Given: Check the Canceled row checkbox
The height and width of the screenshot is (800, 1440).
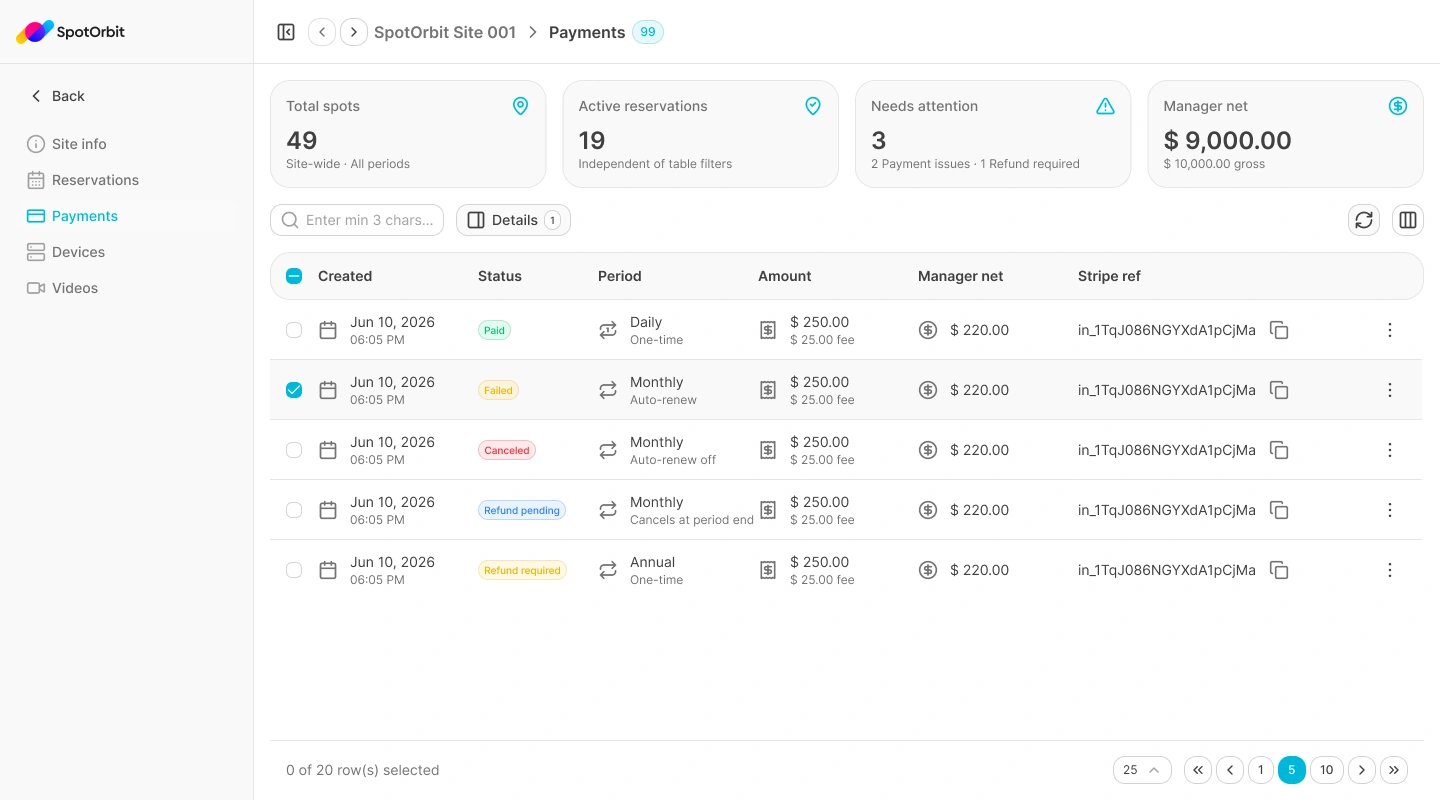Looking at the screenshot, I should (294, 450).
